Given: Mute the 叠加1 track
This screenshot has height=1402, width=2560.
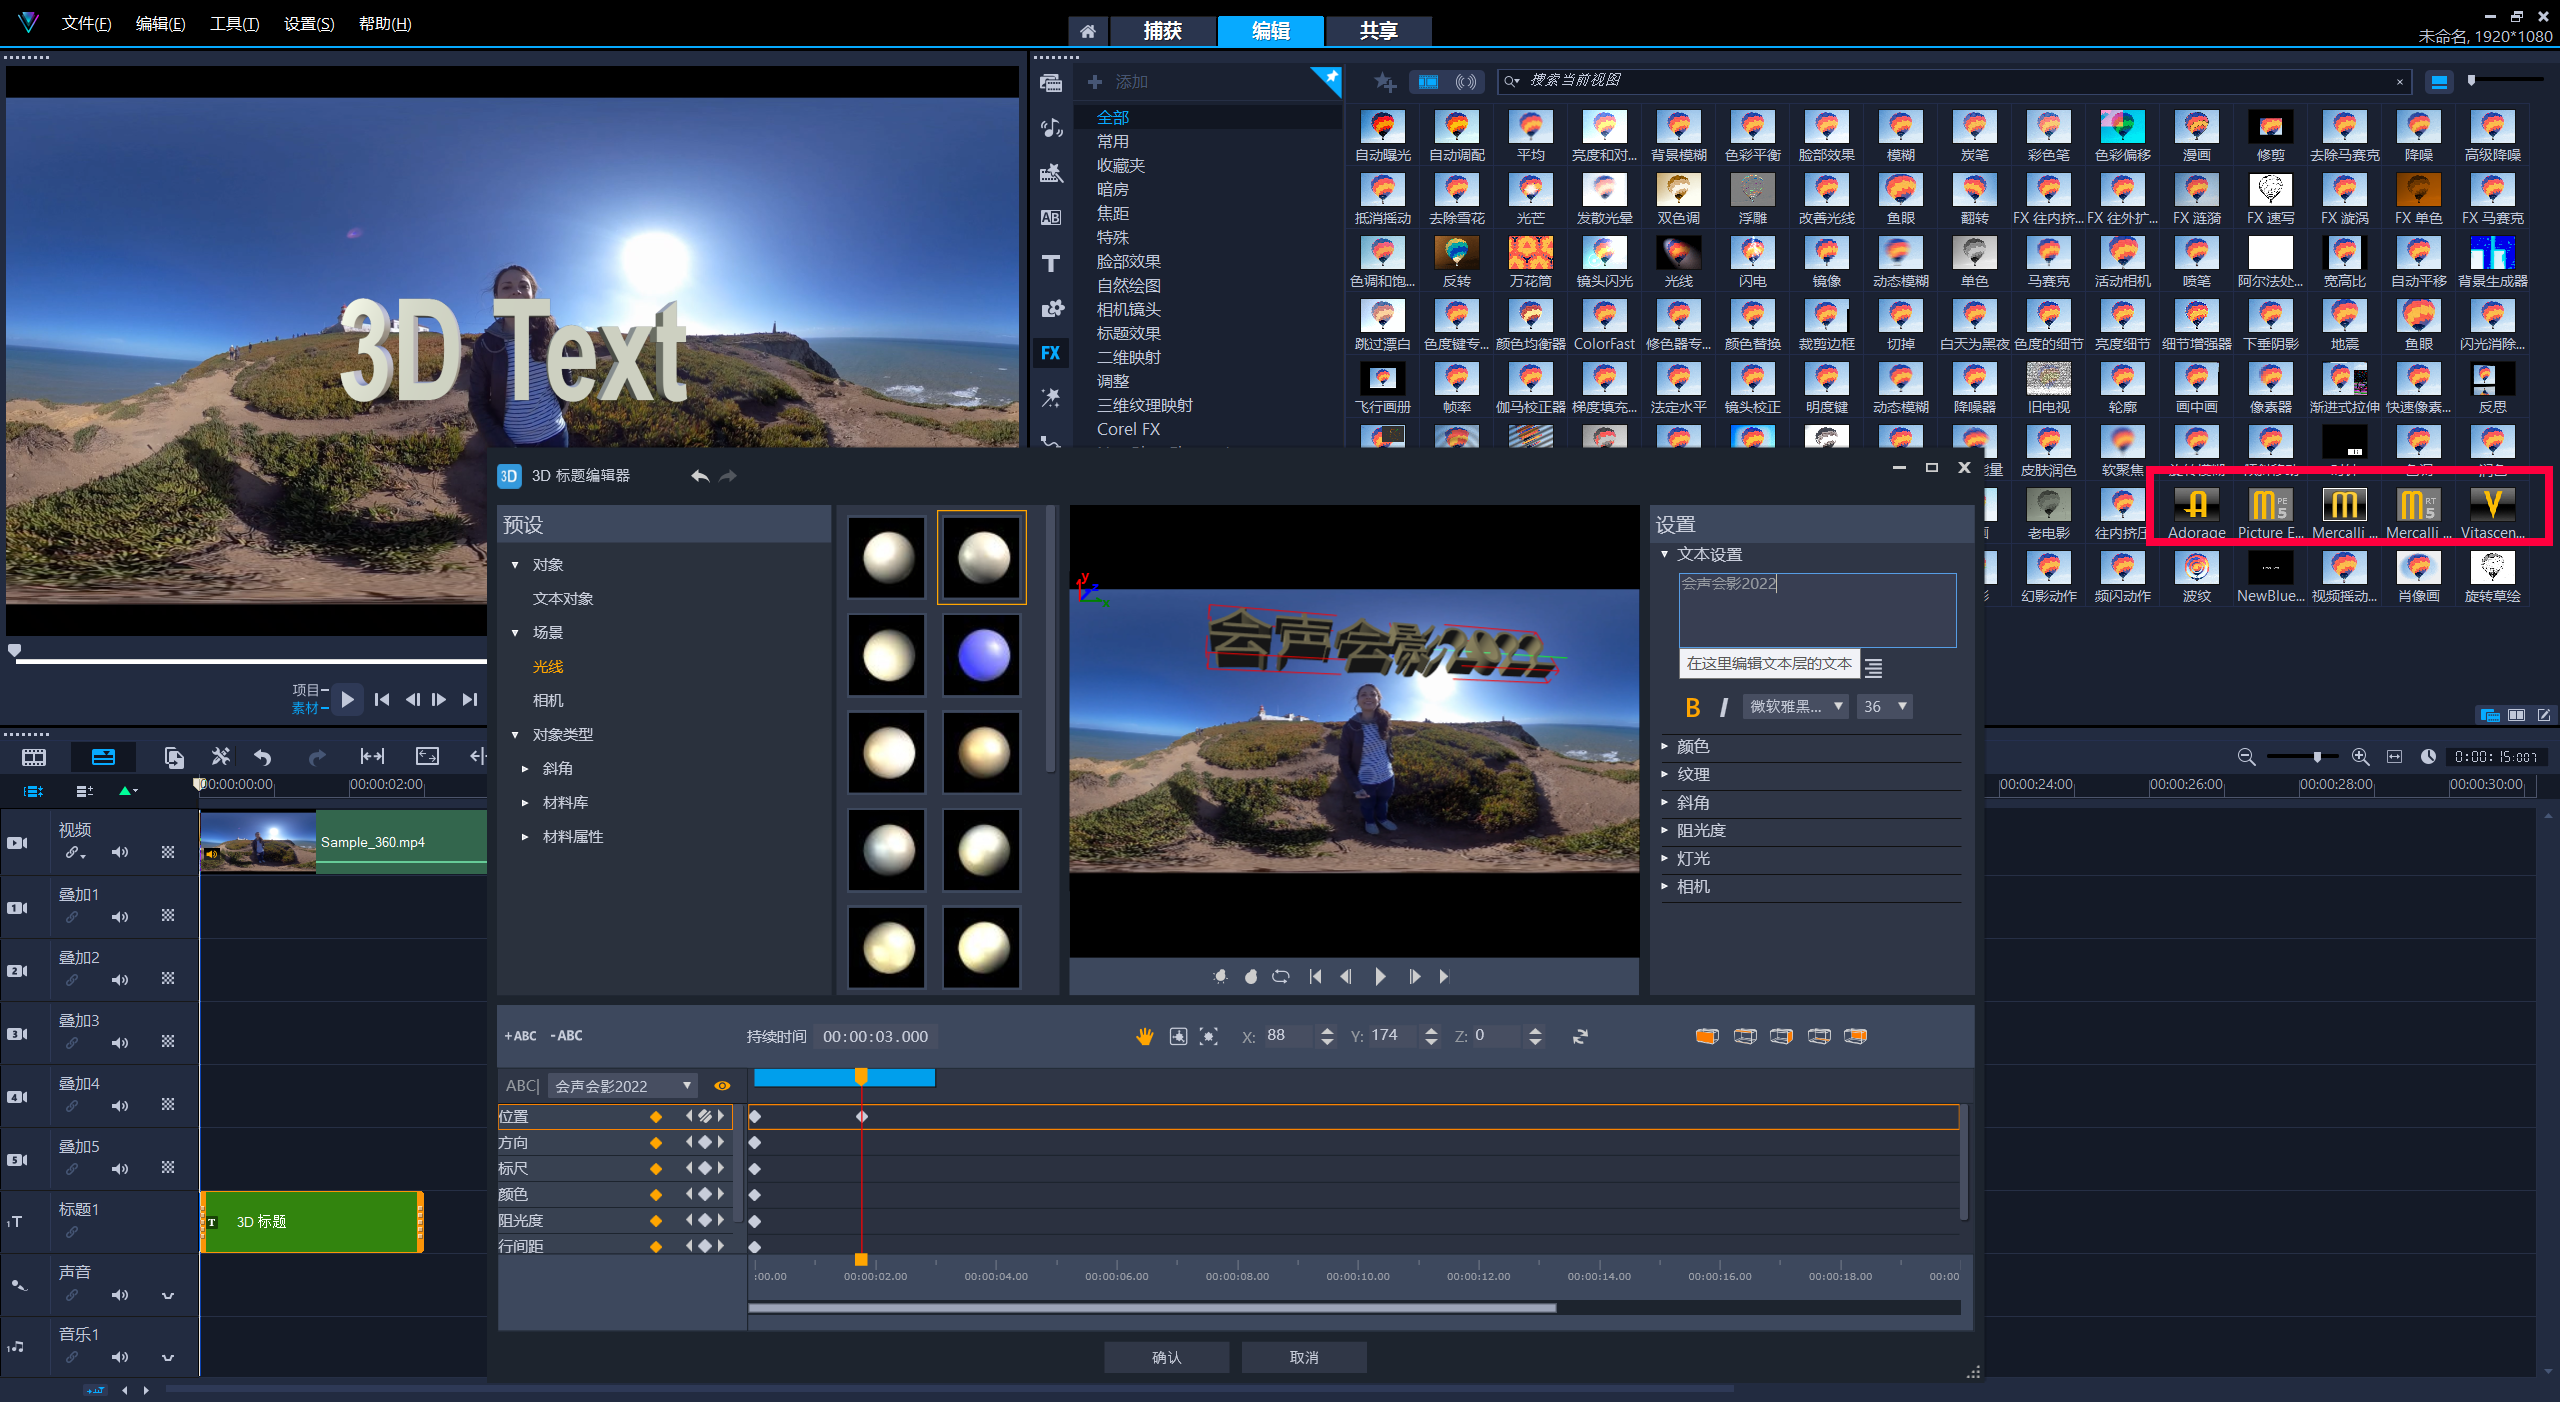Looking at the screenshot, I should (x=120, y=916).
